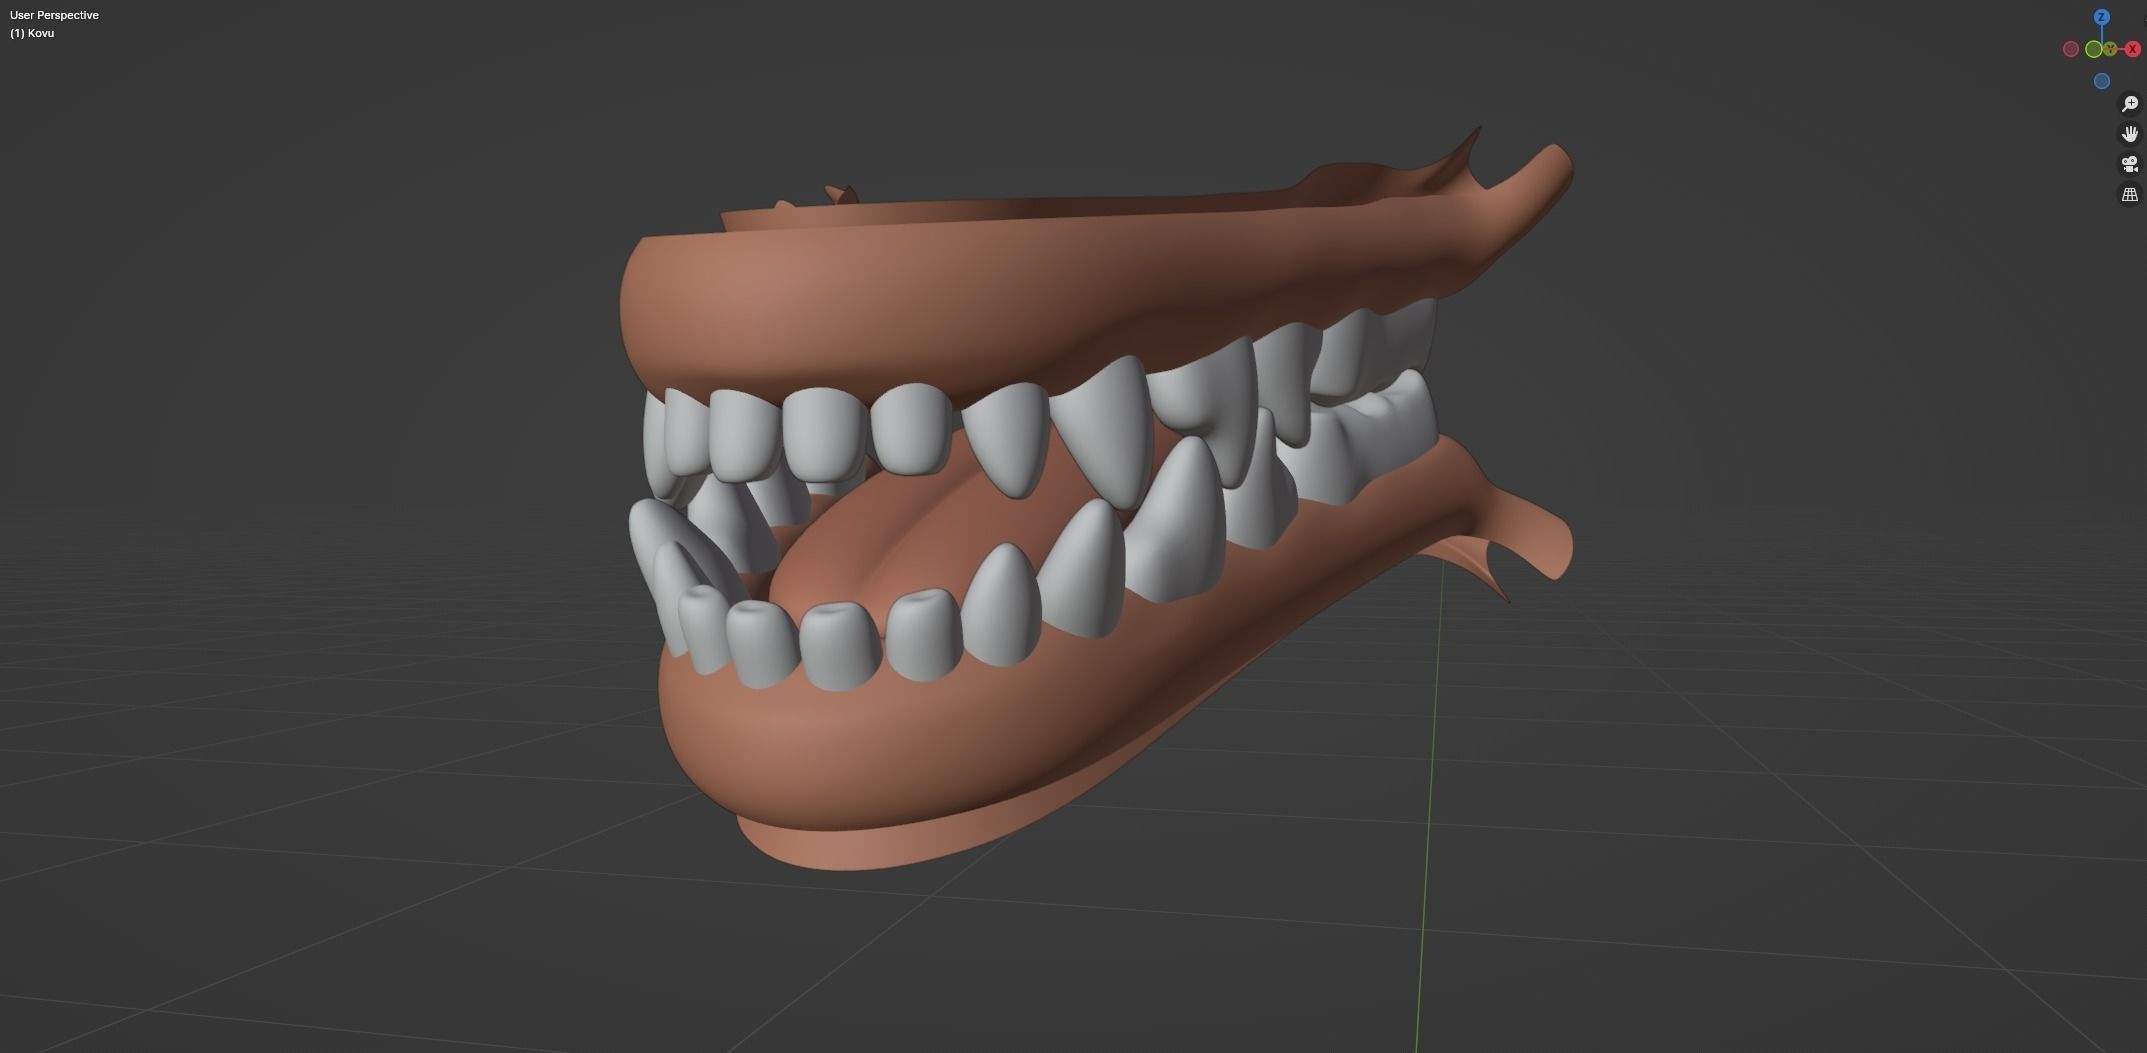Click the faded red negative X handle
2147x1053 pixels.
pyautogui.click(x=2071, y=49)
